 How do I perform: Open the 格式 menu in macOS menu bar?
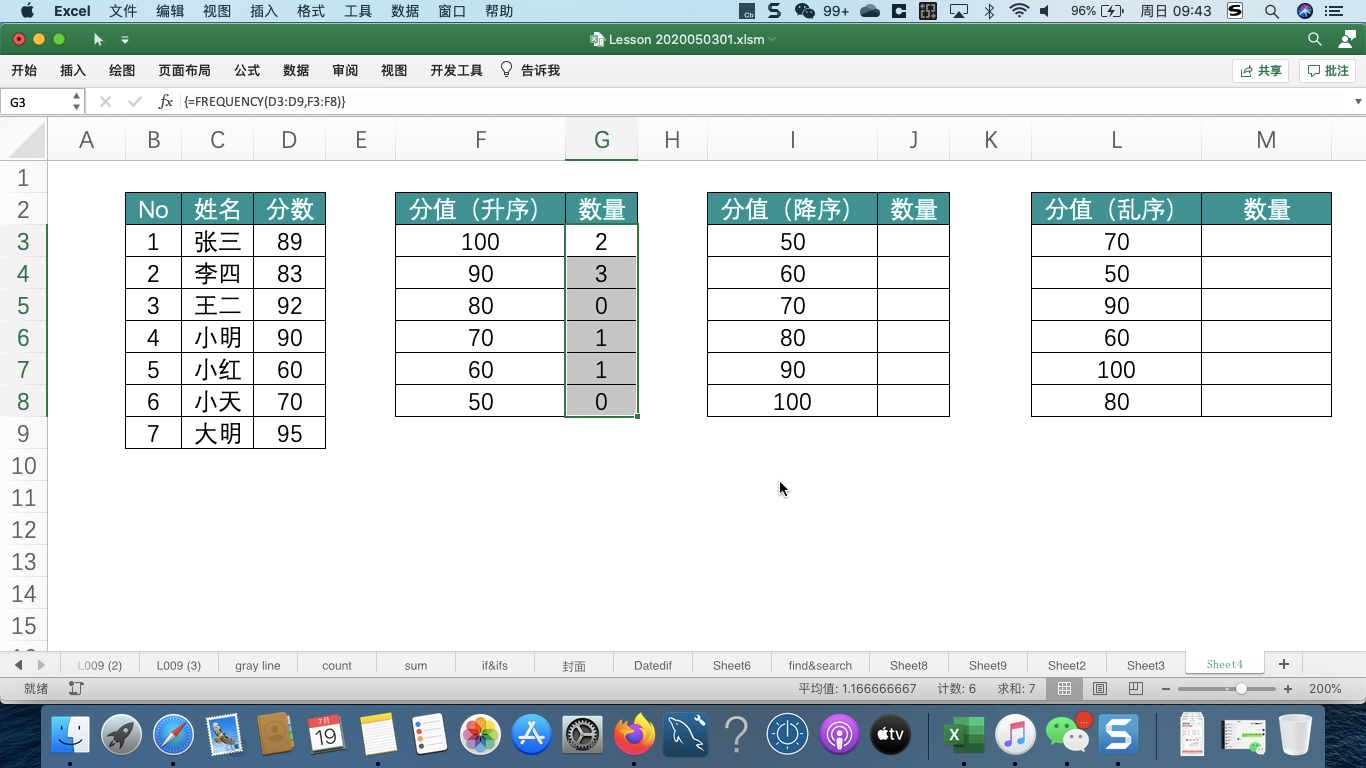311,11
